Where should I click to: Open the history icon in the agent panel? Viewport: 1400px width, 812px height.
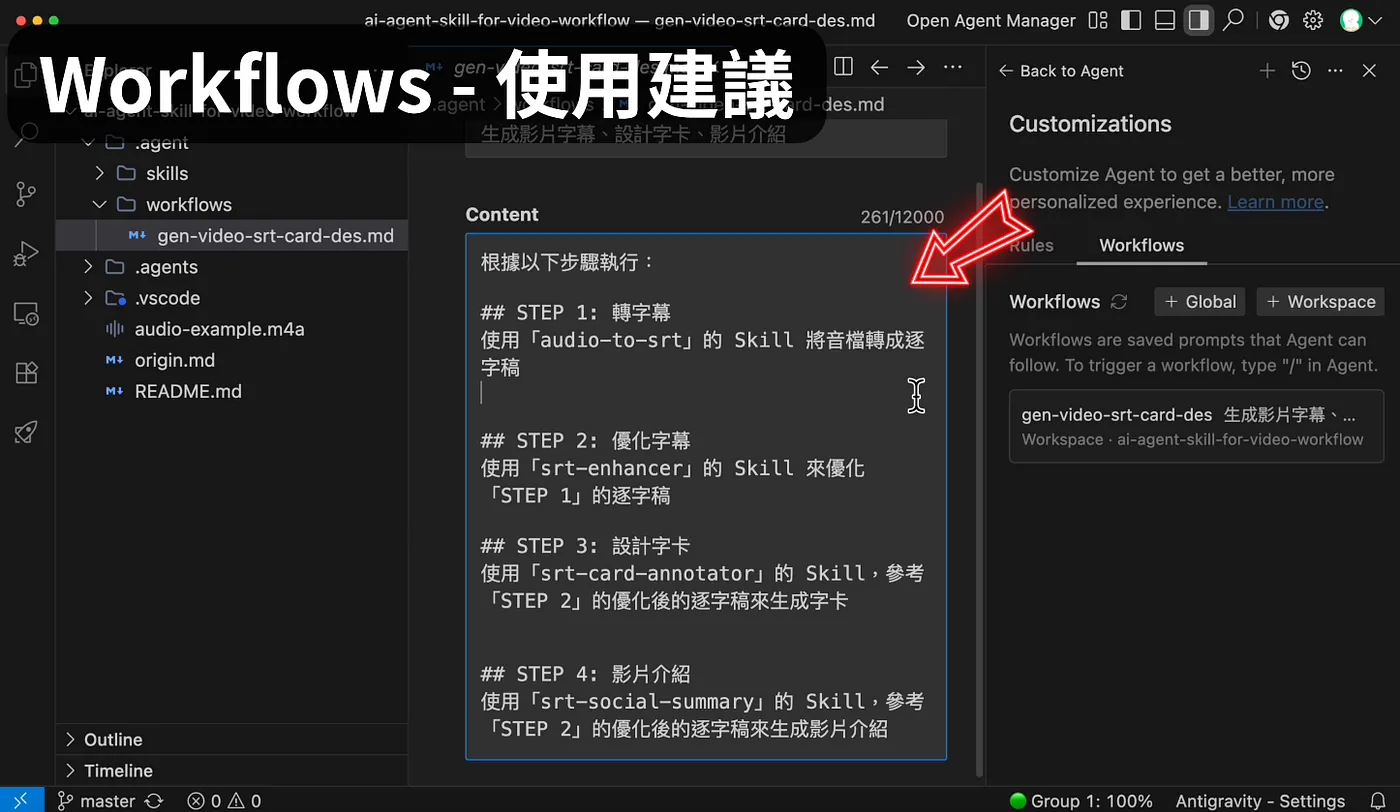1301,71
